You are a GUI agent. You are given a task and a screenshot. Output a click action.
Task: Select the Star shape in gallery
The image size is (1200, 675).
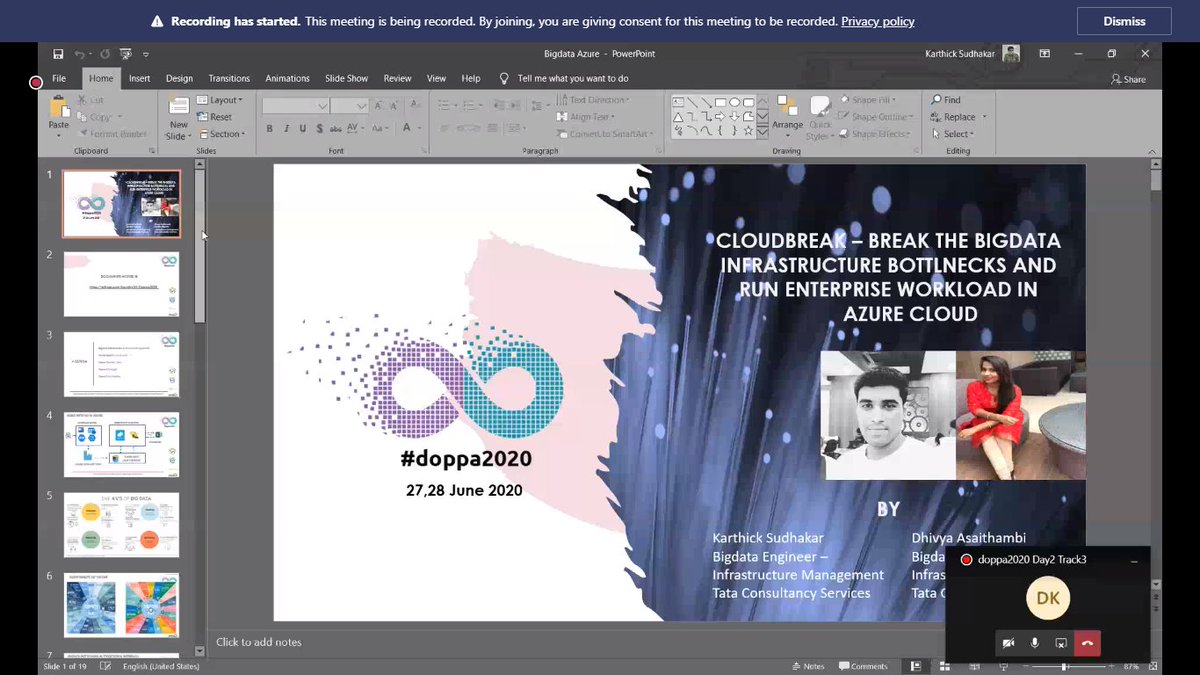[749, 130]
